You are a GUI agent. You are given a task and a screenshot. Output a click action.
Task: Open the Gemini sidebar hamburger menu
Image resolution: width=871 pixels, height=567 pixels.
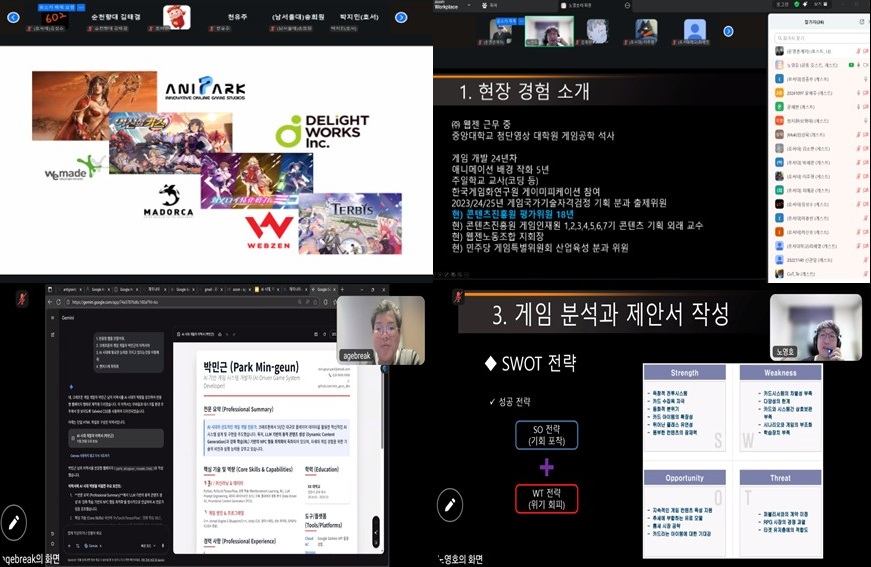point(53,318)
